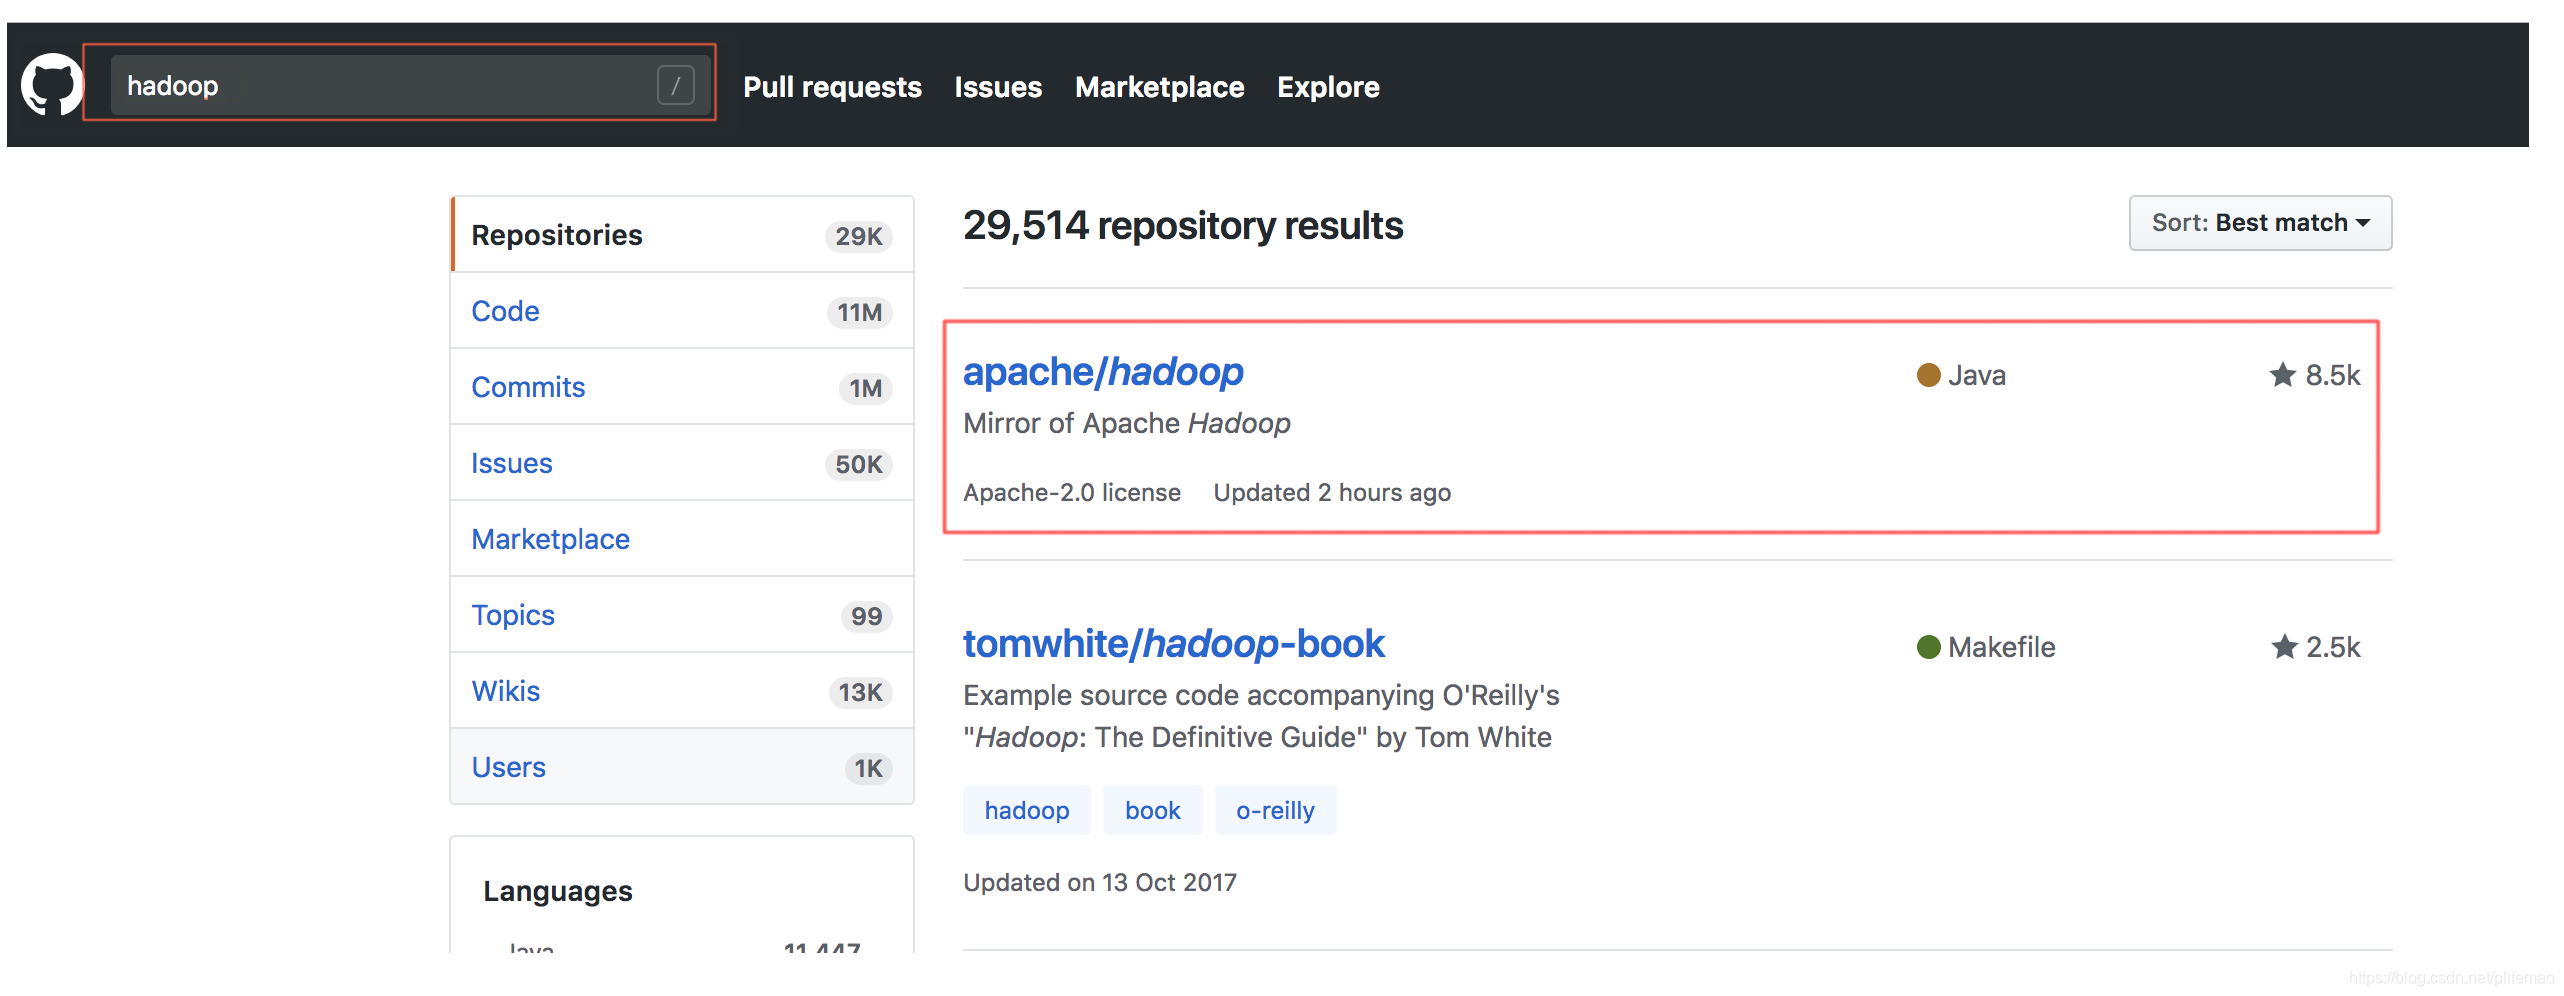This screenshot has width=2564, height=996.
Task: Click the book topic tag
Action: tap(1152, 810)
